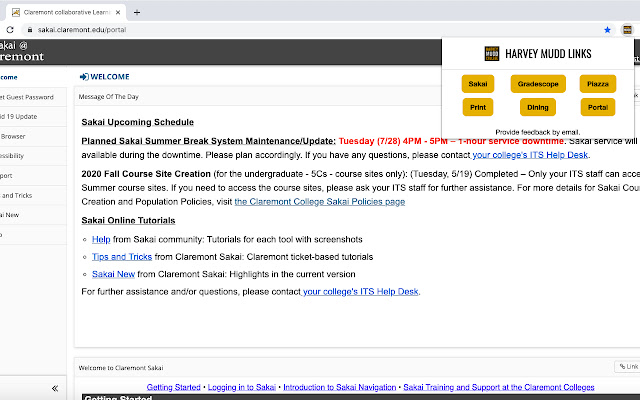Click Tips and Tricks tutorial link
This screenshot has height=400, width=640.
[122, 257]
